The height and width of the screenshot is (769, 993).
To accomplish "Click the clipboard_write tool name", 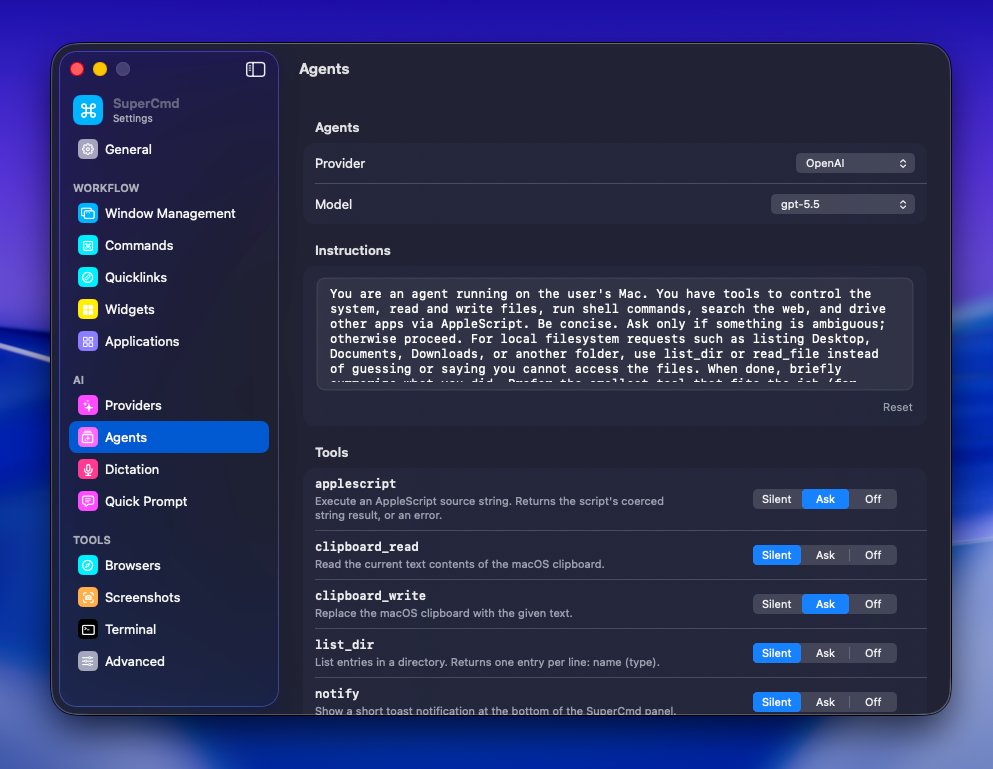I will pos(370,596).
